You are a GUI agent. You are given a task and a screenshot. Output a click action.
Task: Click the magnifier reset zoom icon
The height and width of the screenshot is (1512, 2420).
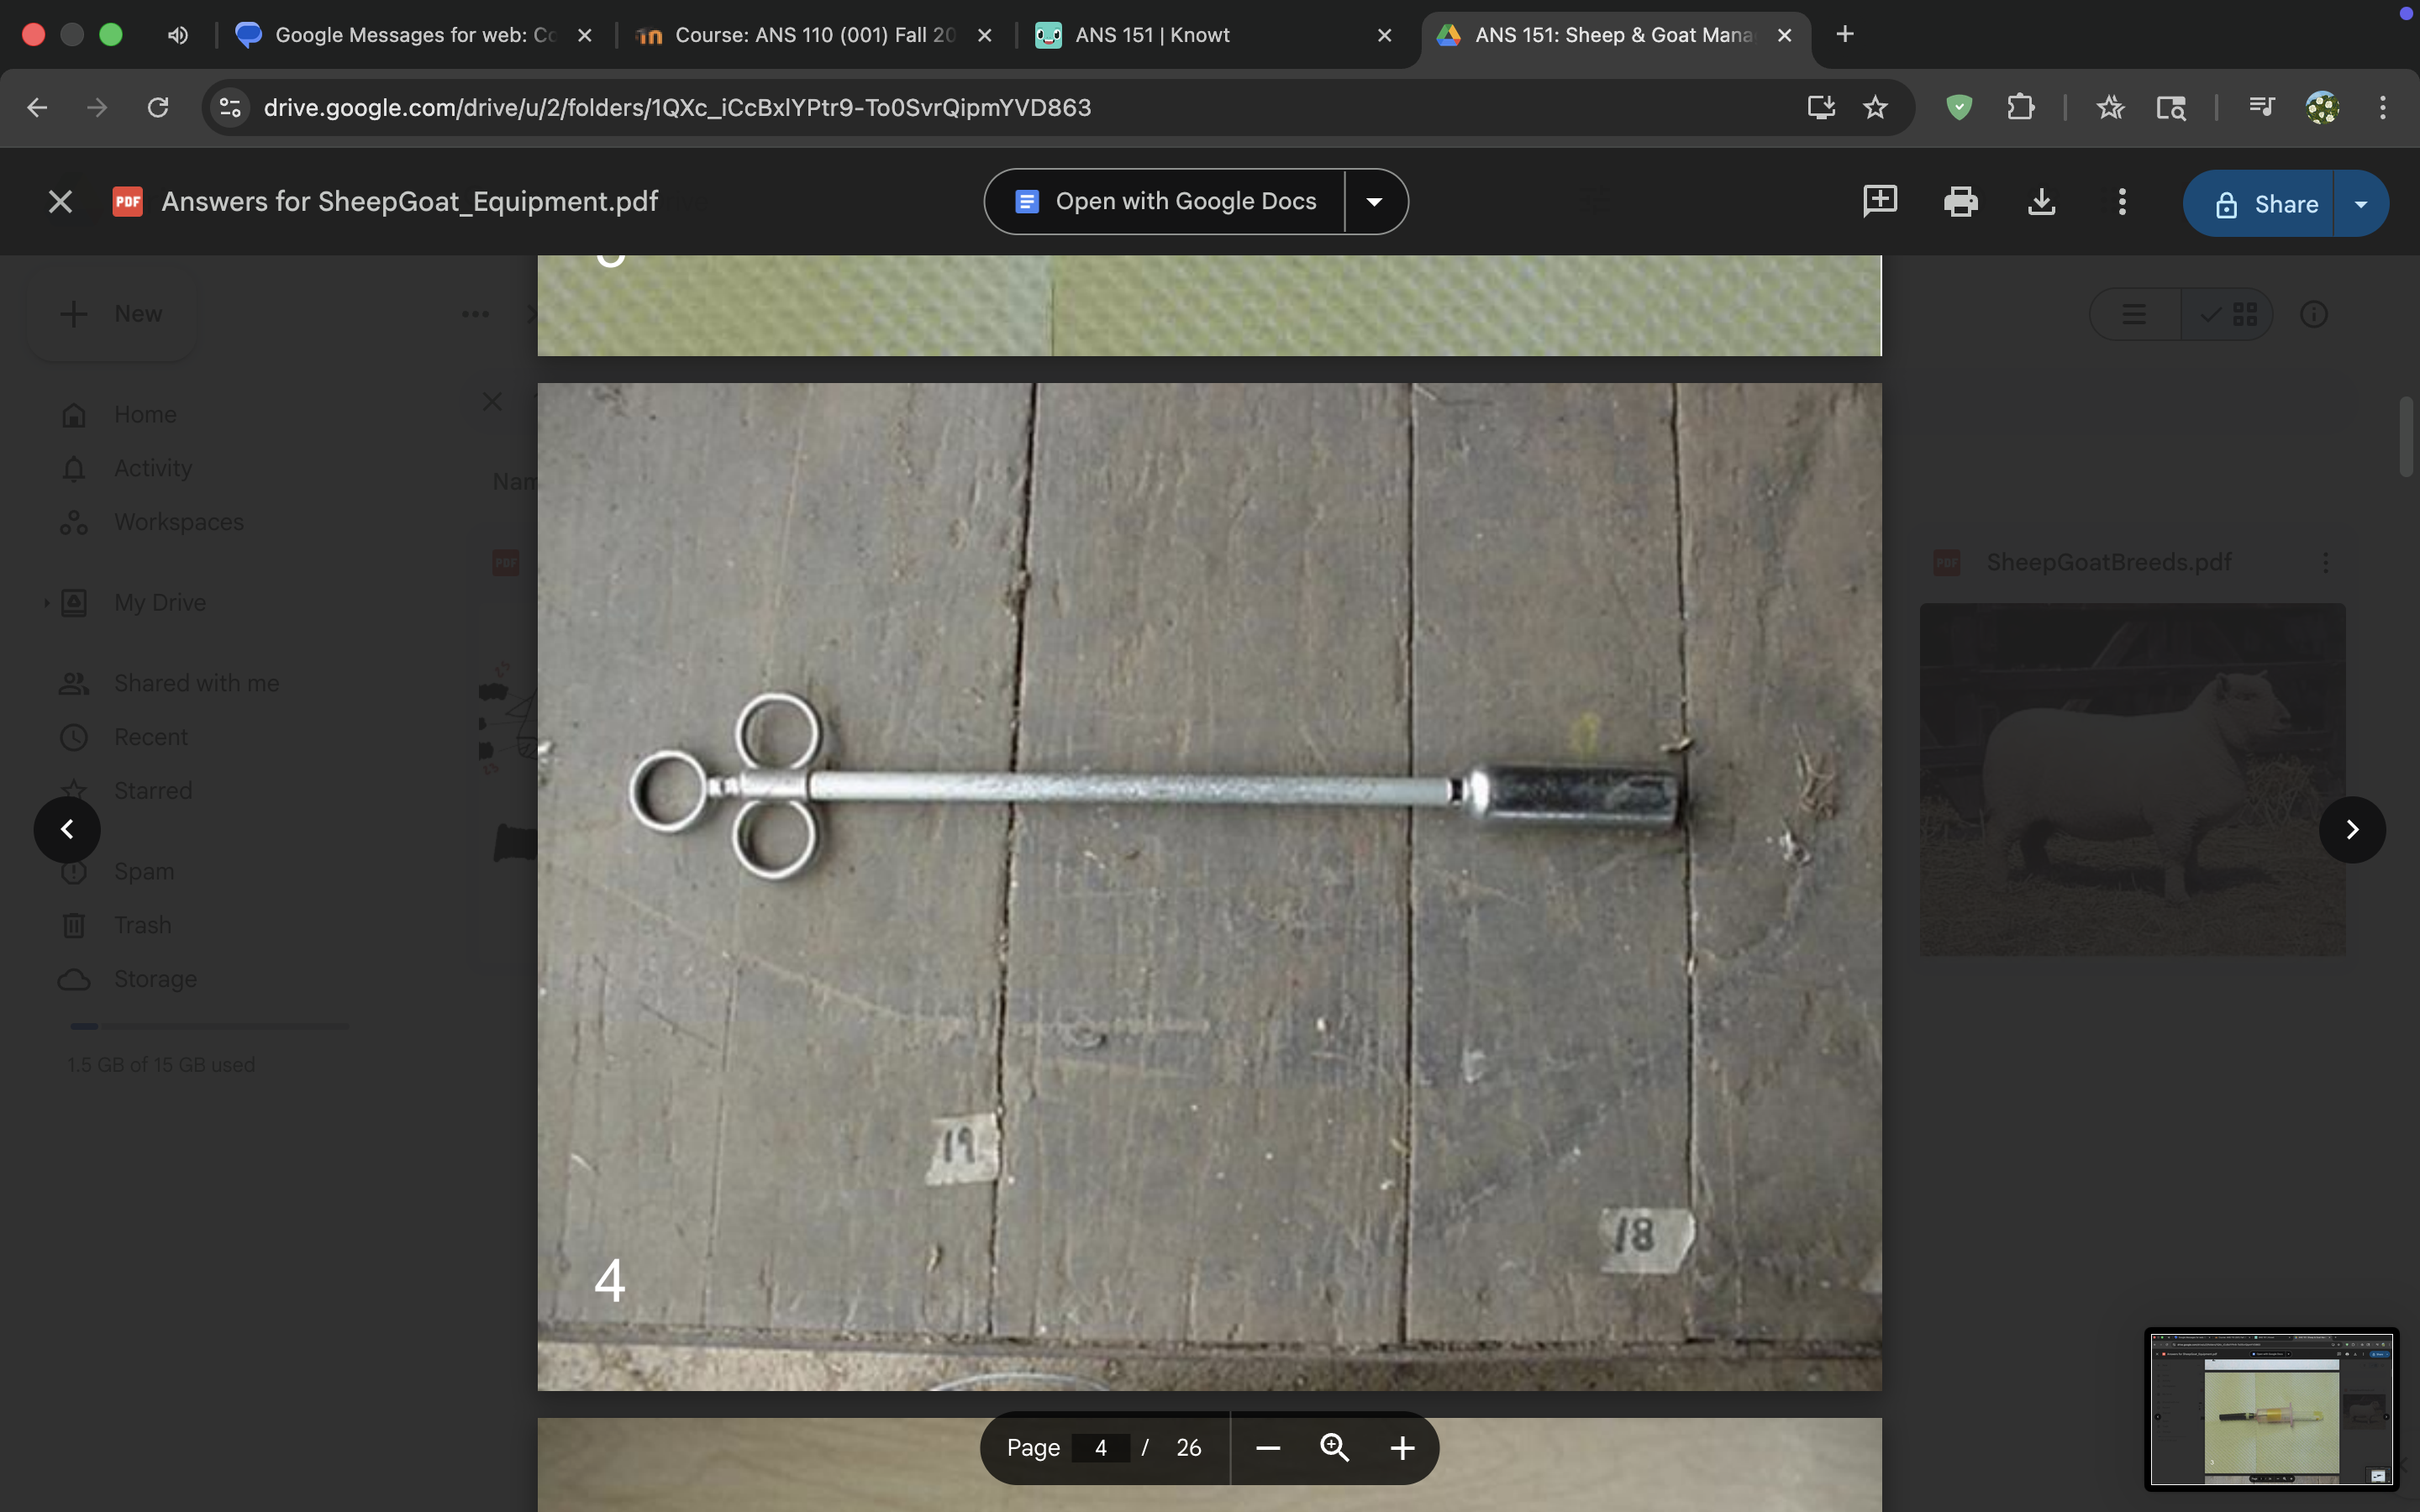pos(1334,1447)
